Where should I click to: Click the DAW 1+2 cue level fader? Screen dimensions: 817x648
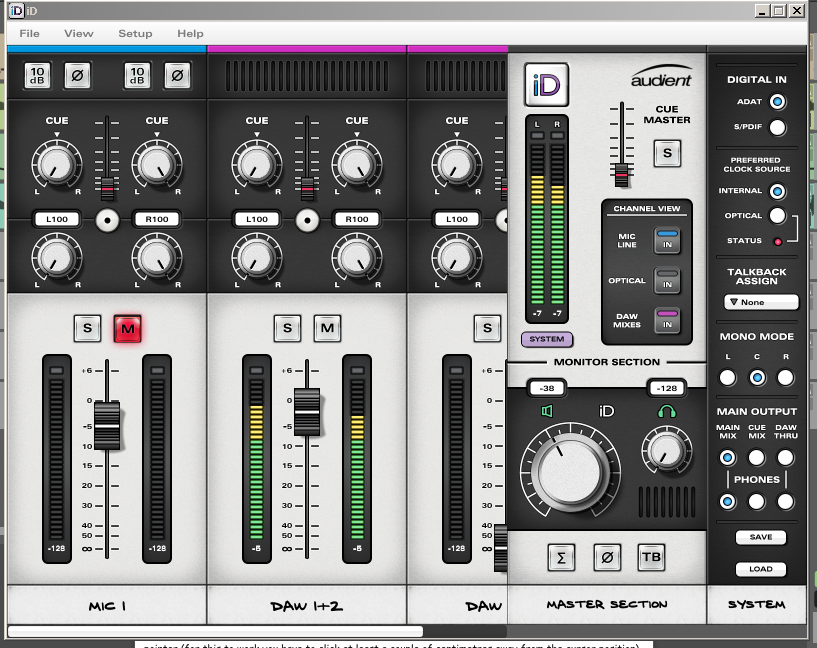coord(307,189)
